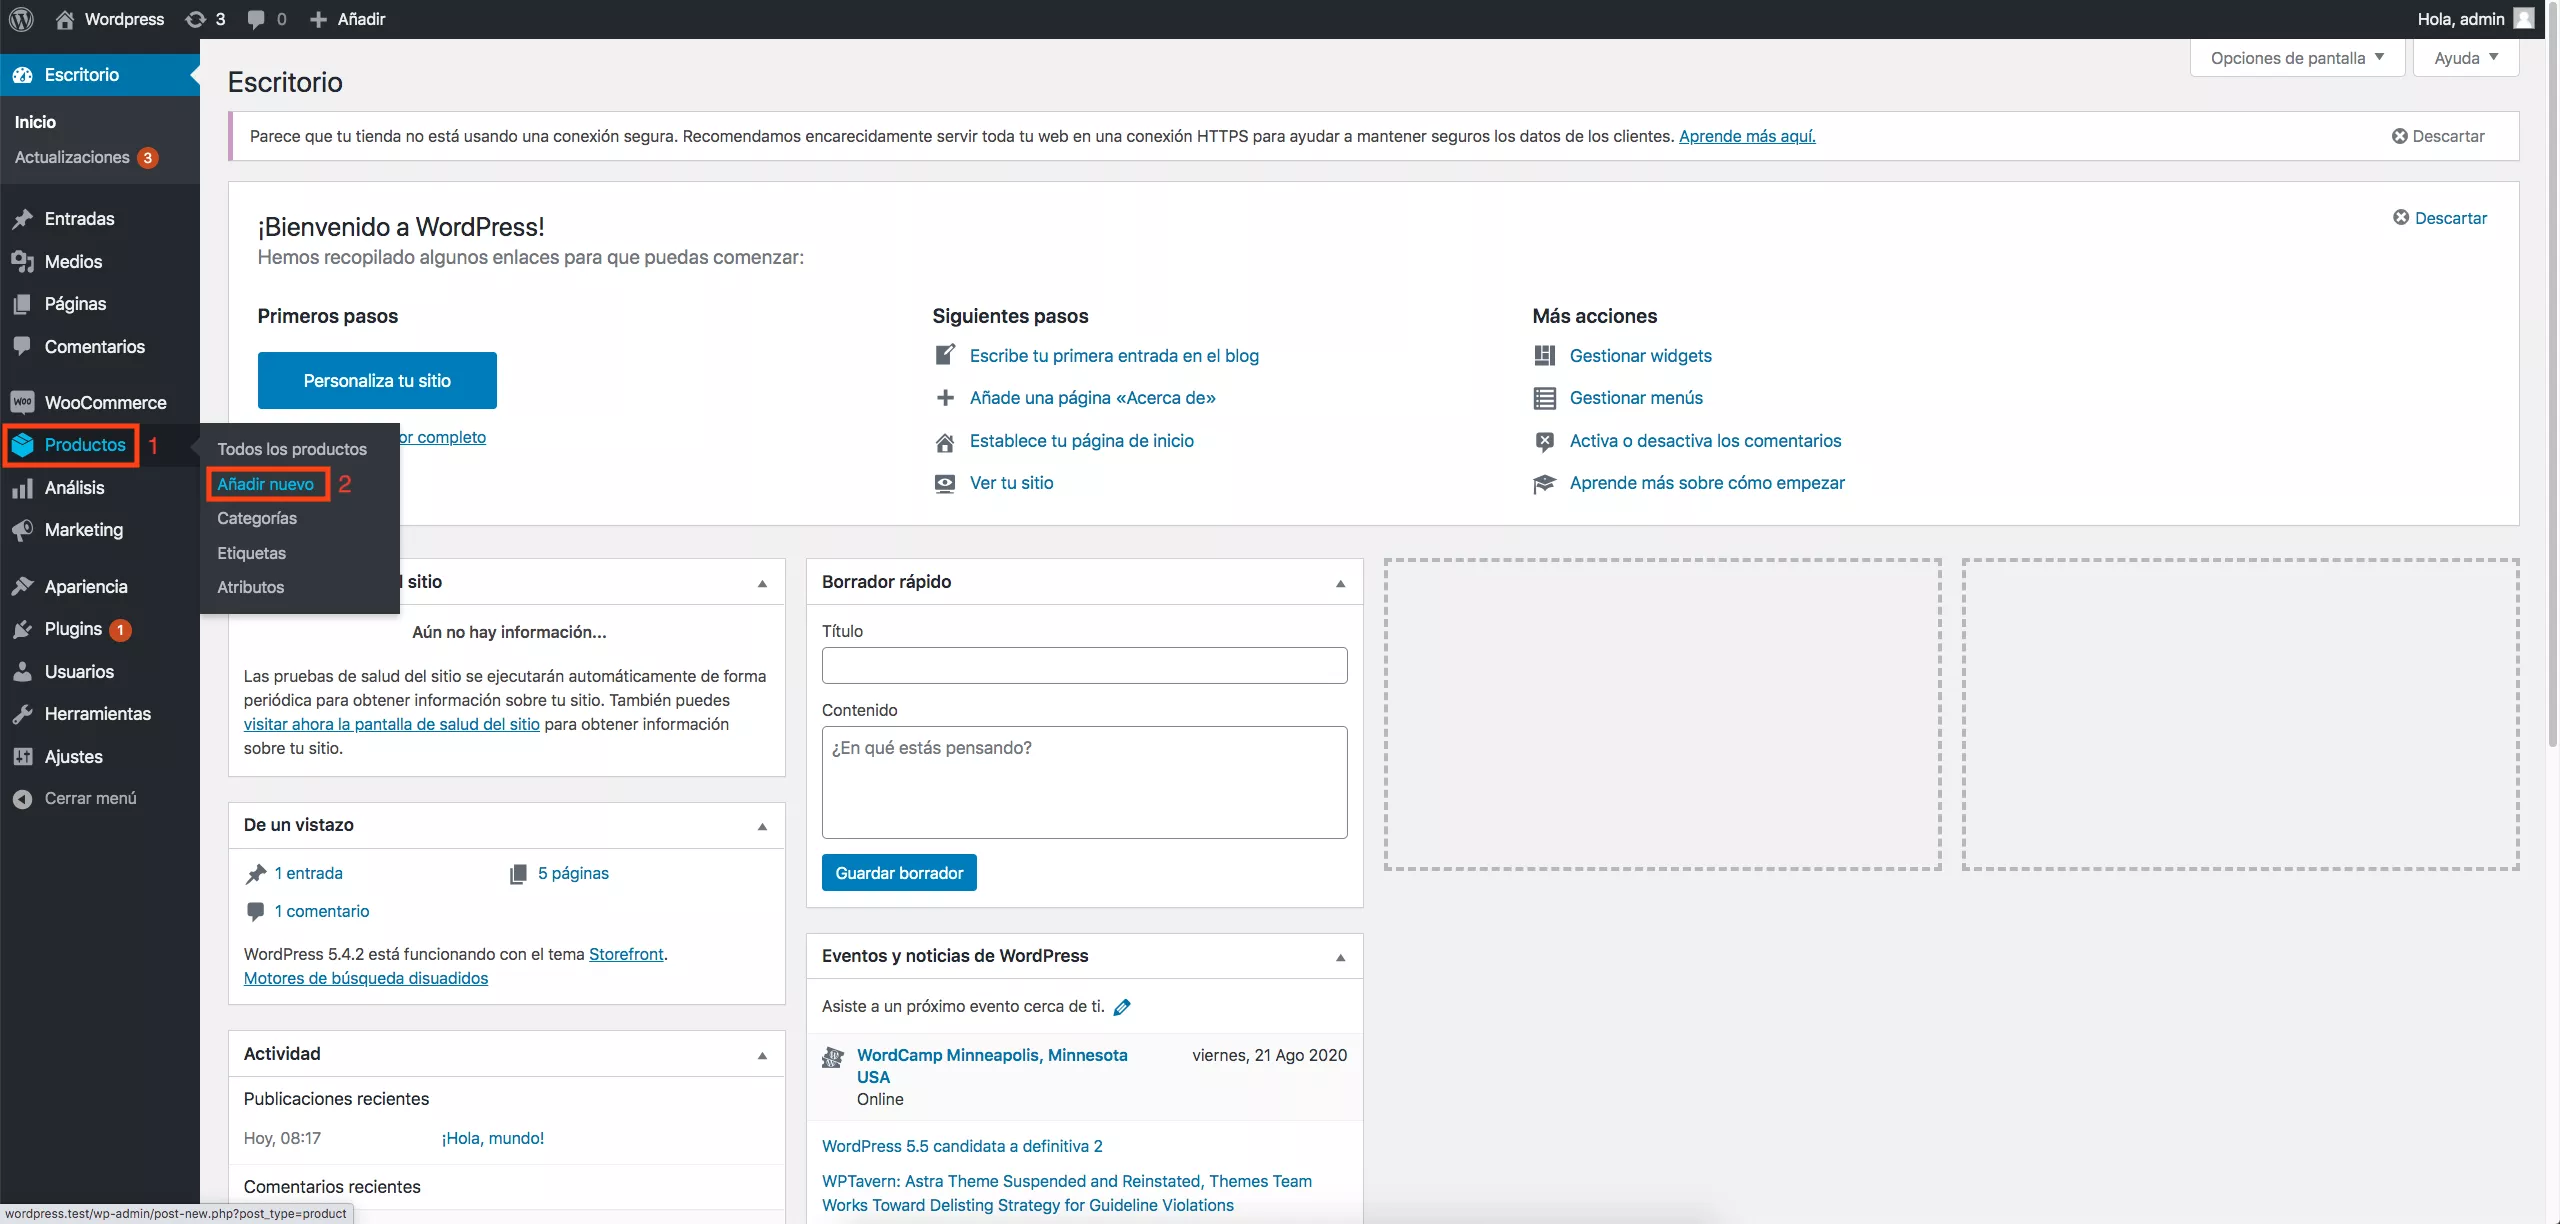
Task: Collapse the De un vistazo widget
Action: coord(762,826)
